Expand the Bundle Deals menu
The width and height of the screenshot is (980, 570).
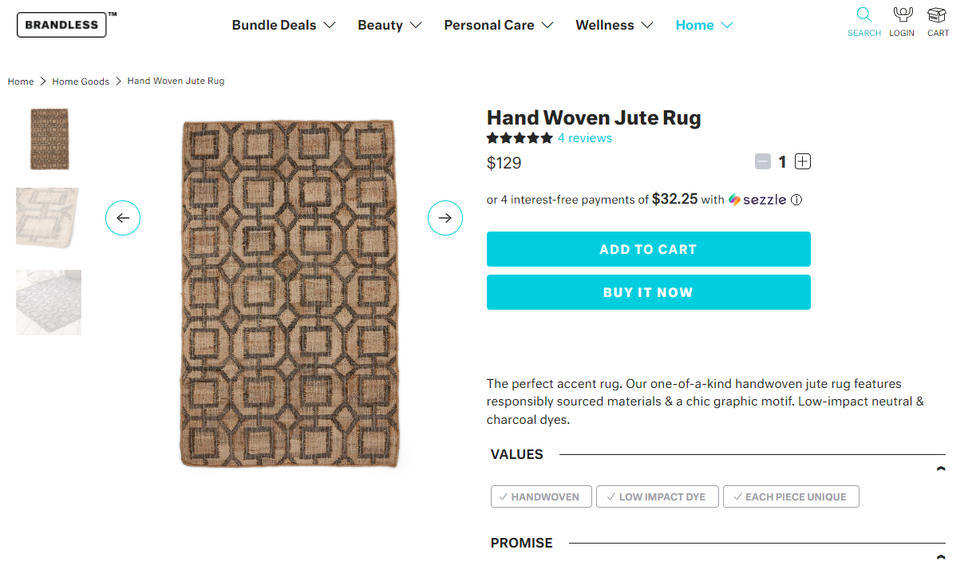284,25
